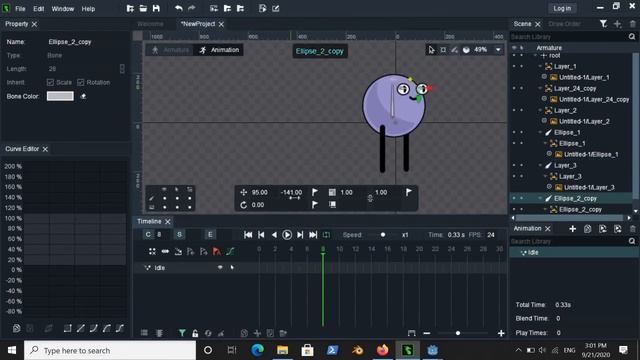The width and height of the screenshot is (640, 360).
Task: Click the padlock icon in timeline footer
Action: pyautogui.click(x=195, y=333)
